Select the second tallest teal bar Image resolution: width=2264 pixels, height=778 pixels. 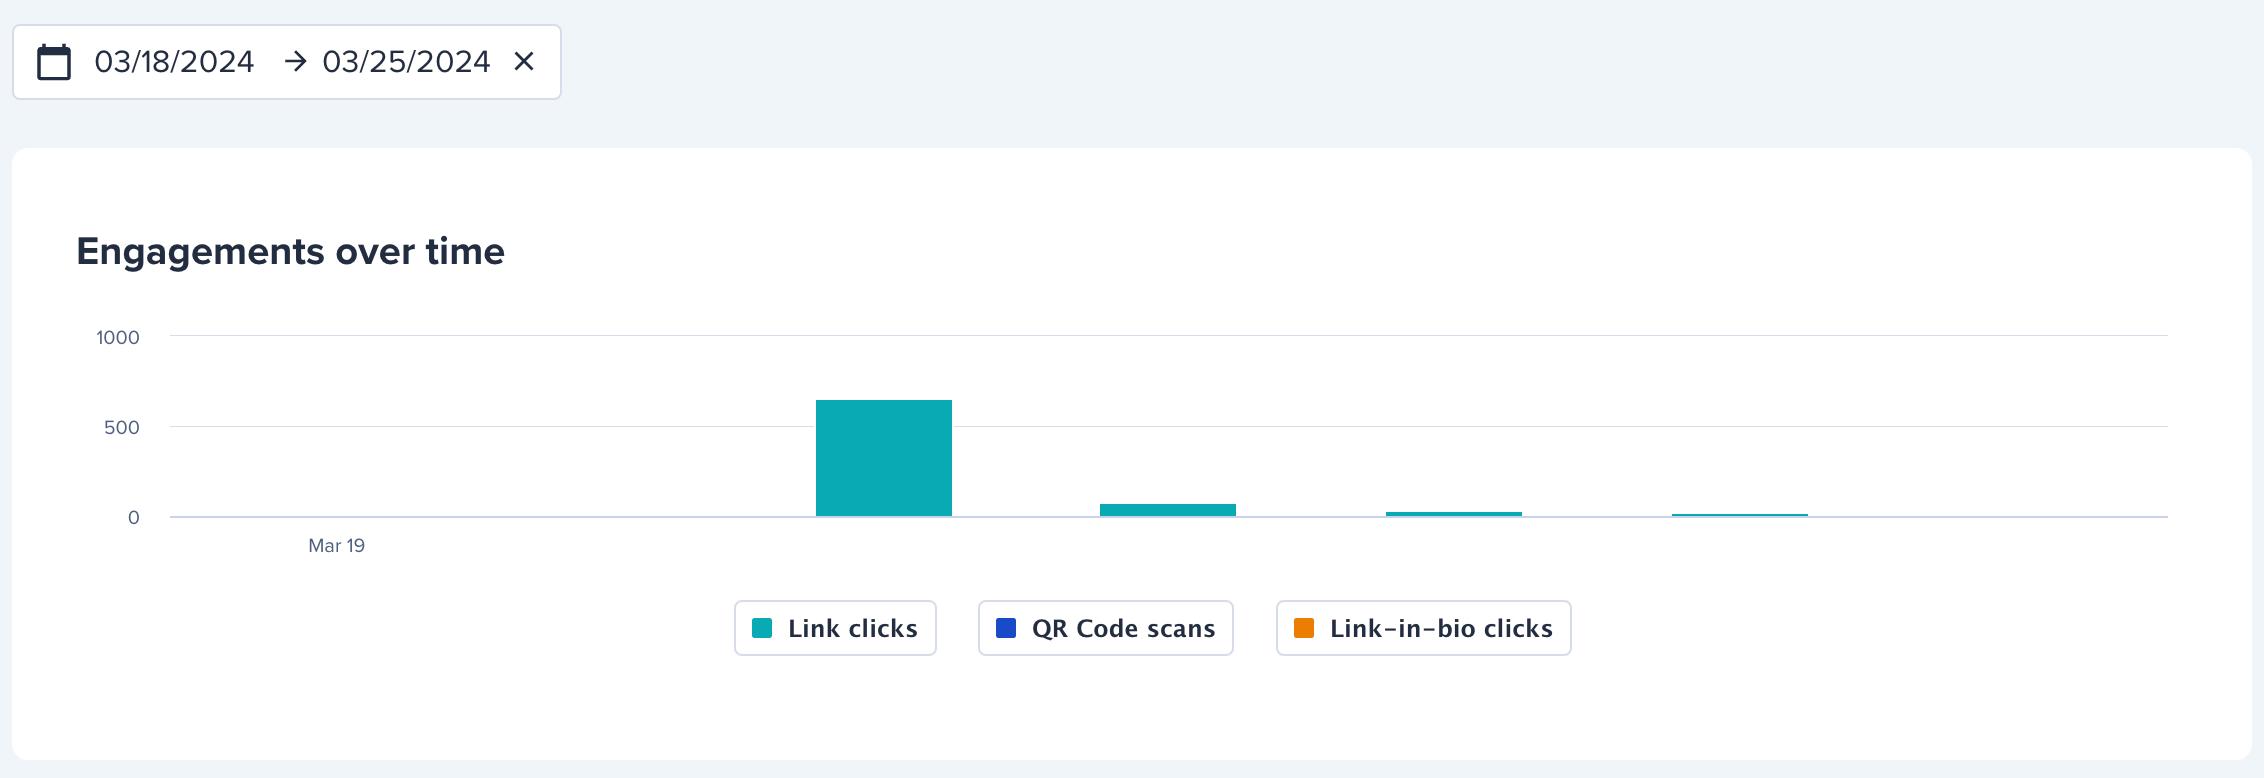click(1168, 510)
